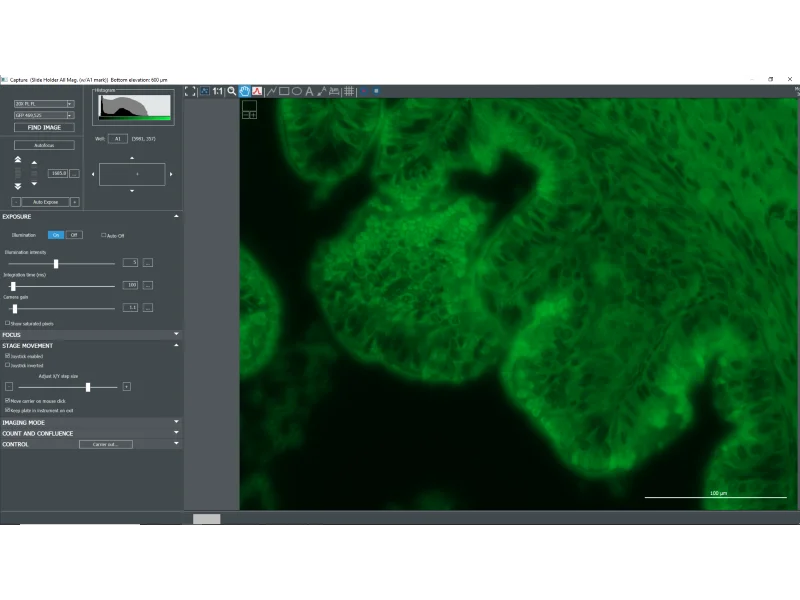This screenshot has height=600, width=800.
Task: Click the coarse focus down double-arrow
Action: click(18, 186)
